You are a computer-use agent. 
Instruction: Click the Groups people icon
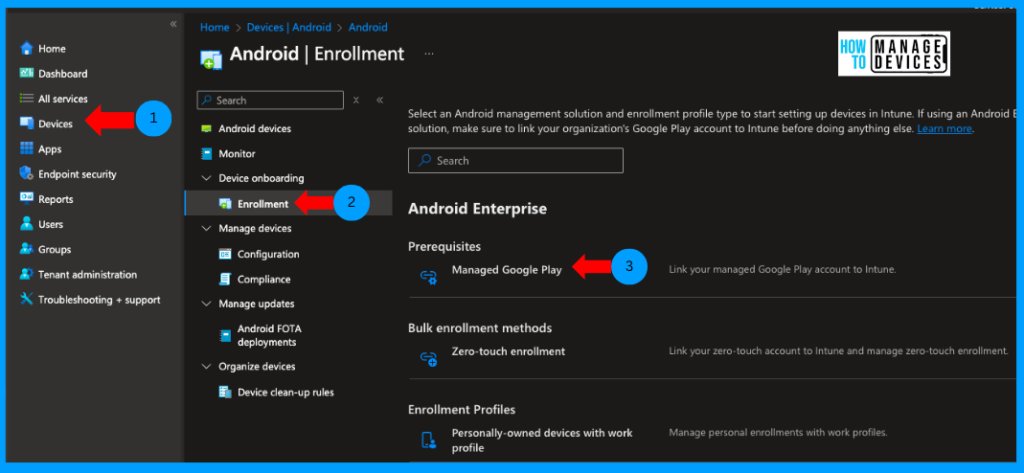tap(26, 249)
